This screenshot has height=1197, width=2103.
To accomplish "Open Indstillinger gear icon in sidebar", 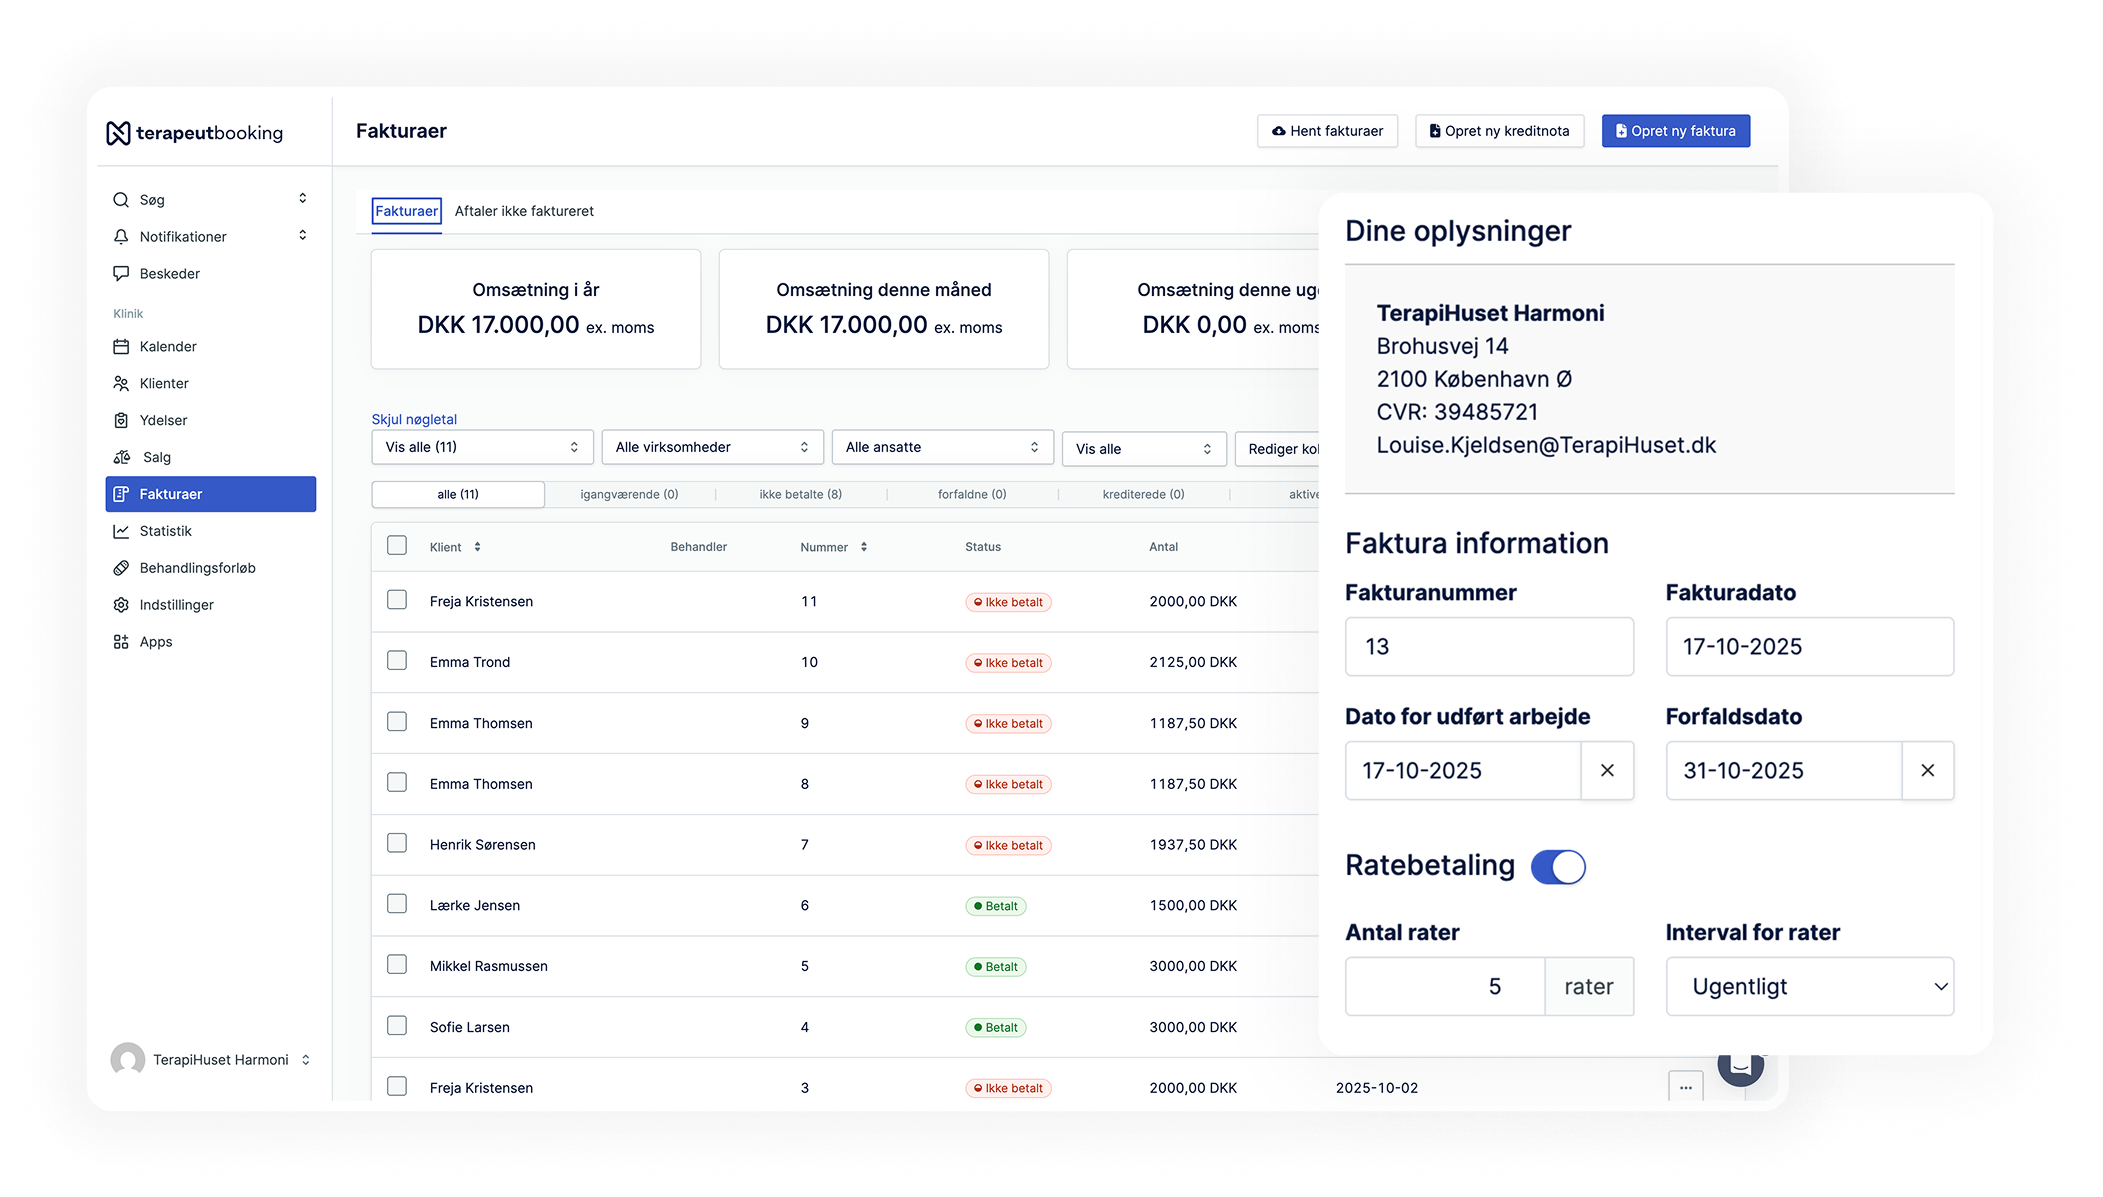I will pos(121,605).
